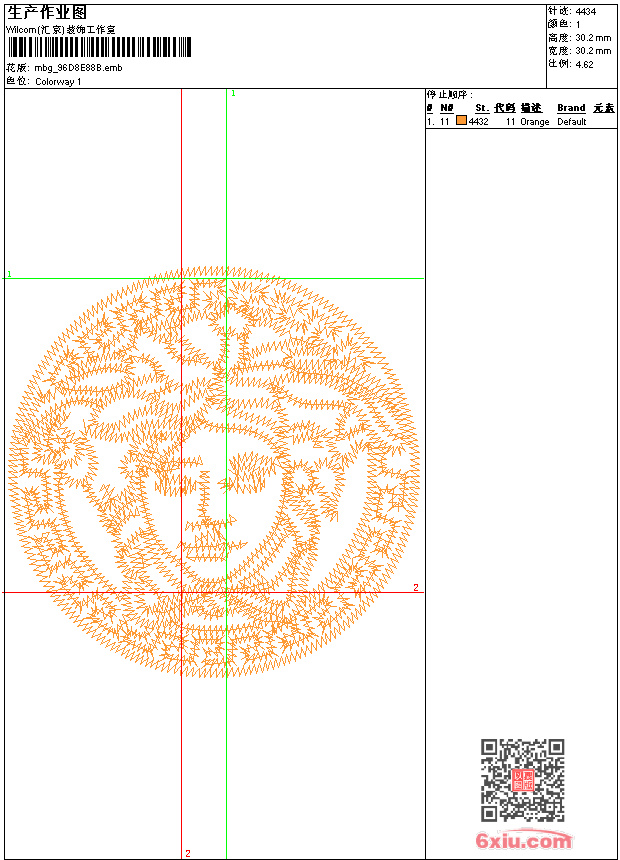620x860 pixels.
Task: Click the orange thread color swatch
Action: pyautogui.click(x=461, y=121)
